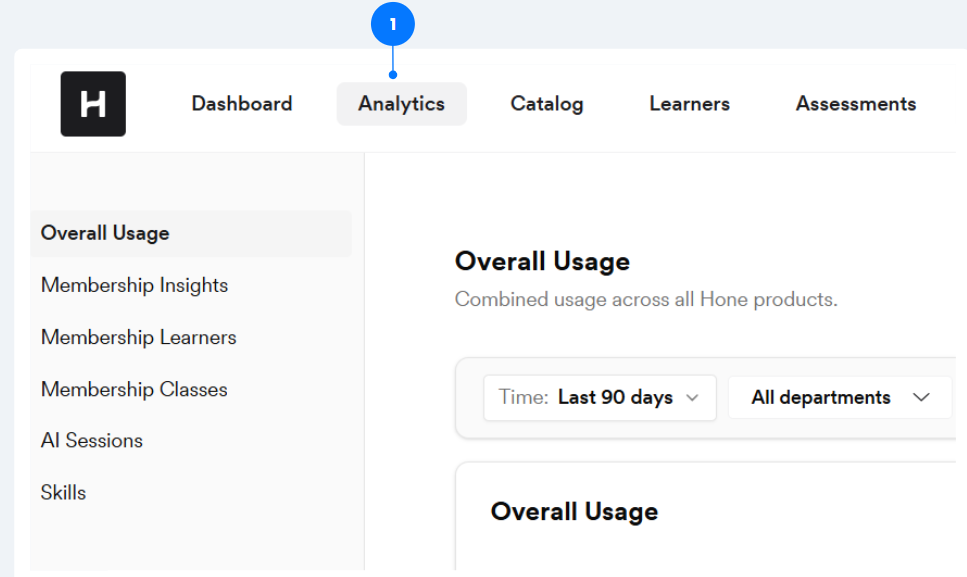Viewport: 967px width, 577px height.
Task: Open AI Sessions in the sidebar
Action: (92, 441)
